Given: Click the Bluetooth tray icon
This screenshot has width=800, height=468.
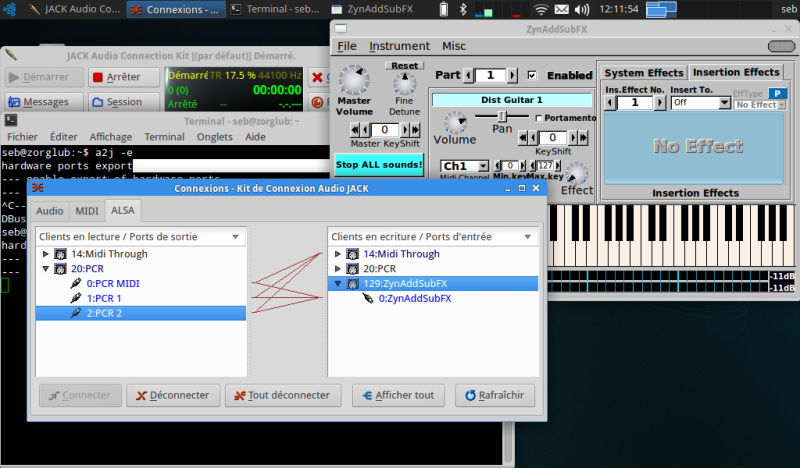Looking at the screenshot, I should pos(463,9).
